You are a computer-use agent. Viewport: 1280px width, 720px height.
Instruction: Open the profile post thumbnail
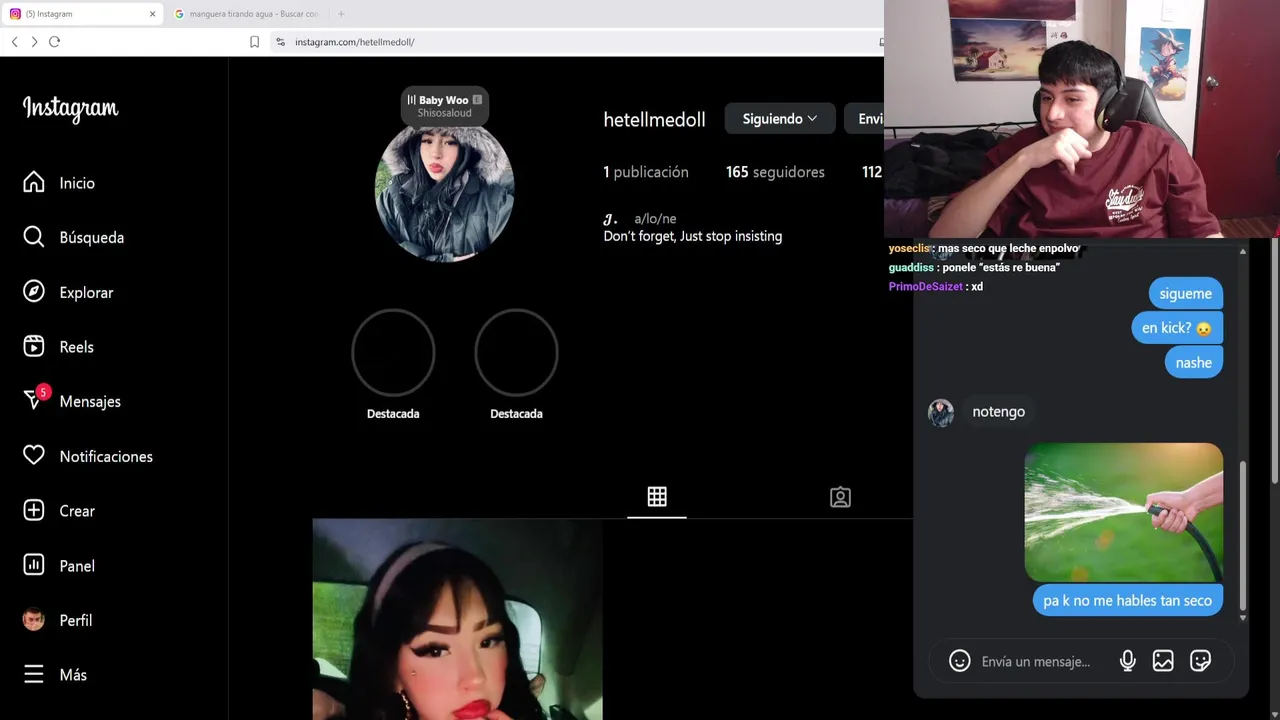[457, 619]
